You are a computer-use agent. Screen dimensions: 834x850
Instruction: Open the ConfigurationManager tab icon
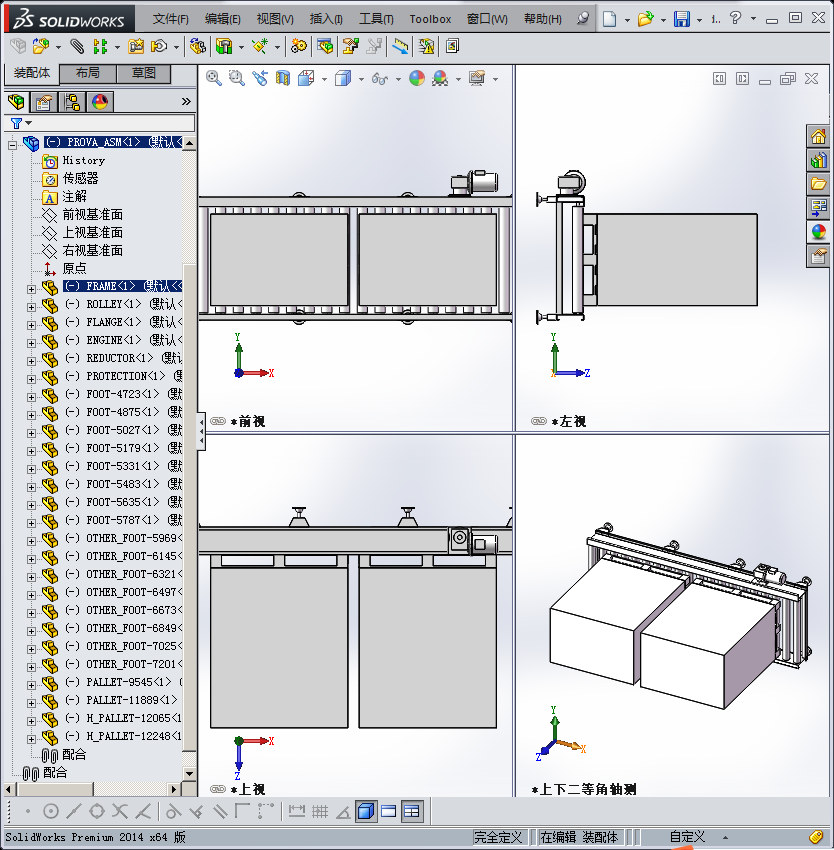[x=72, y=102]
